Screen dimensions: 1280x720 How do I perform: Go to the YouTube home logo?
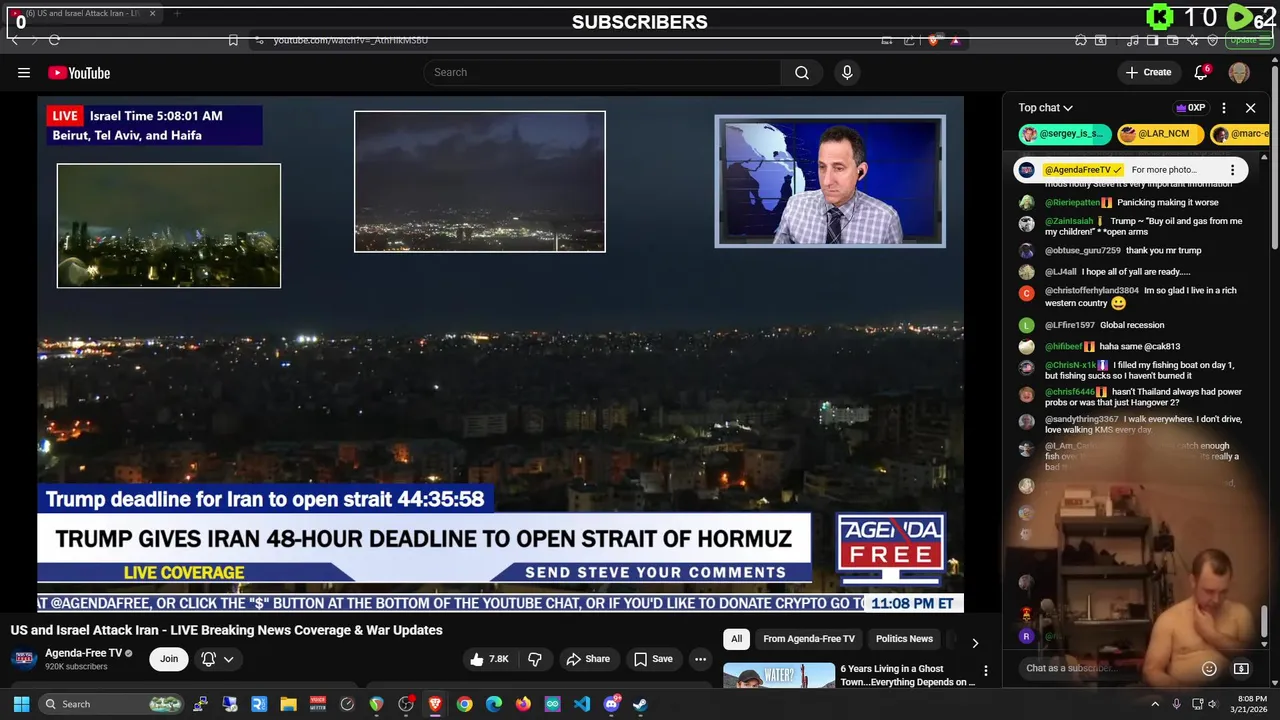[x=79, y=73]
